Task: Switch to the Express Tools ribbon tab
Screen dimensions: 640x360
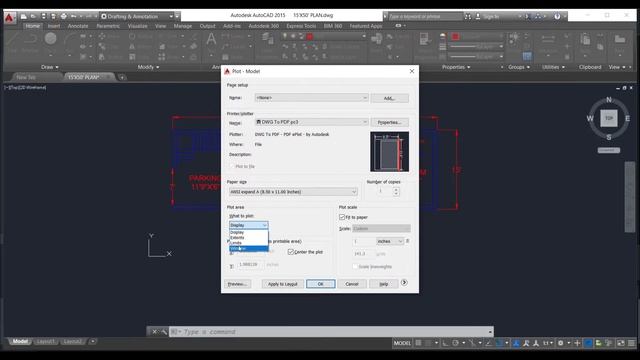Action: click(301, 26)
